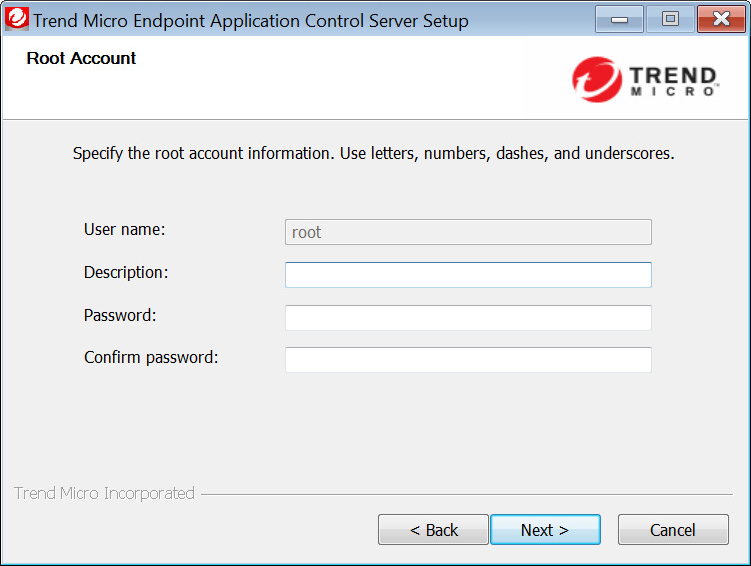Click into the Password field
This screenshot has width=751, height=566.
(x=468, y=318)
